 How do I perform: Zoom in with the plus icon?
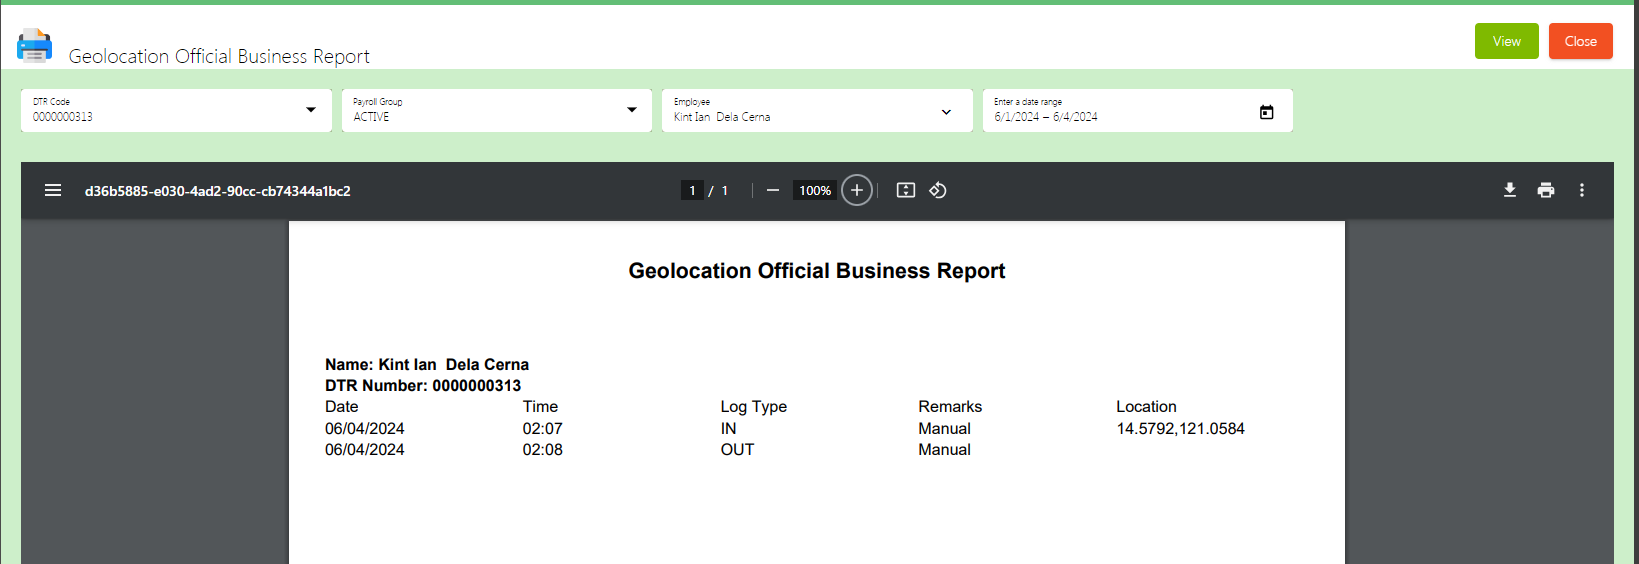pyautogui.click(x=857, y=190)
